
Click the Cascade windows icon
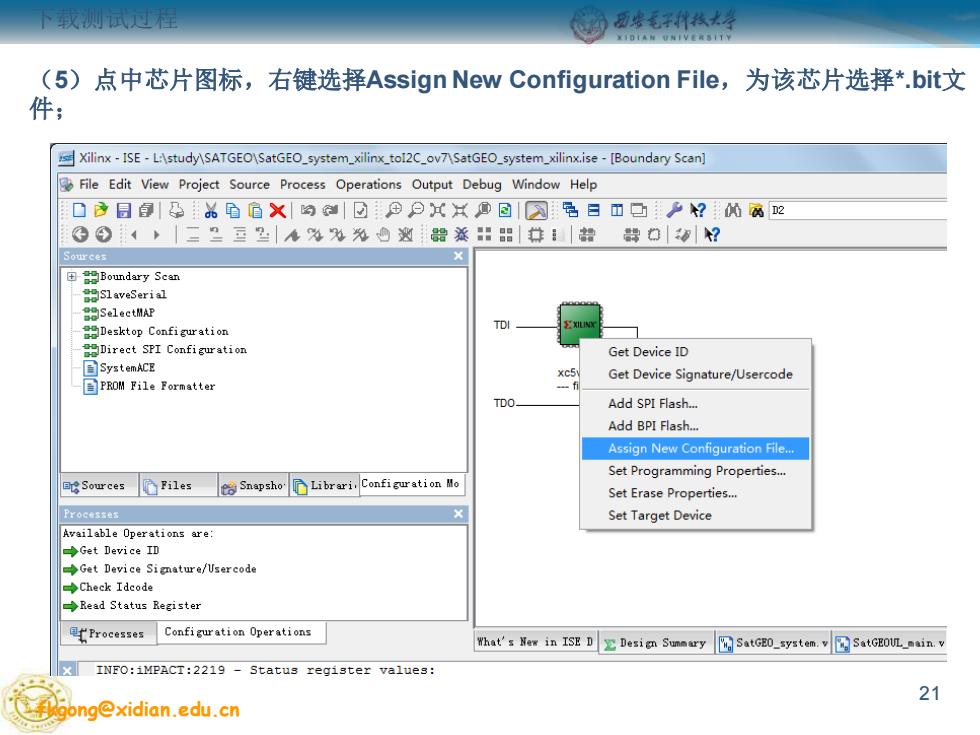(x=570, y=210)
